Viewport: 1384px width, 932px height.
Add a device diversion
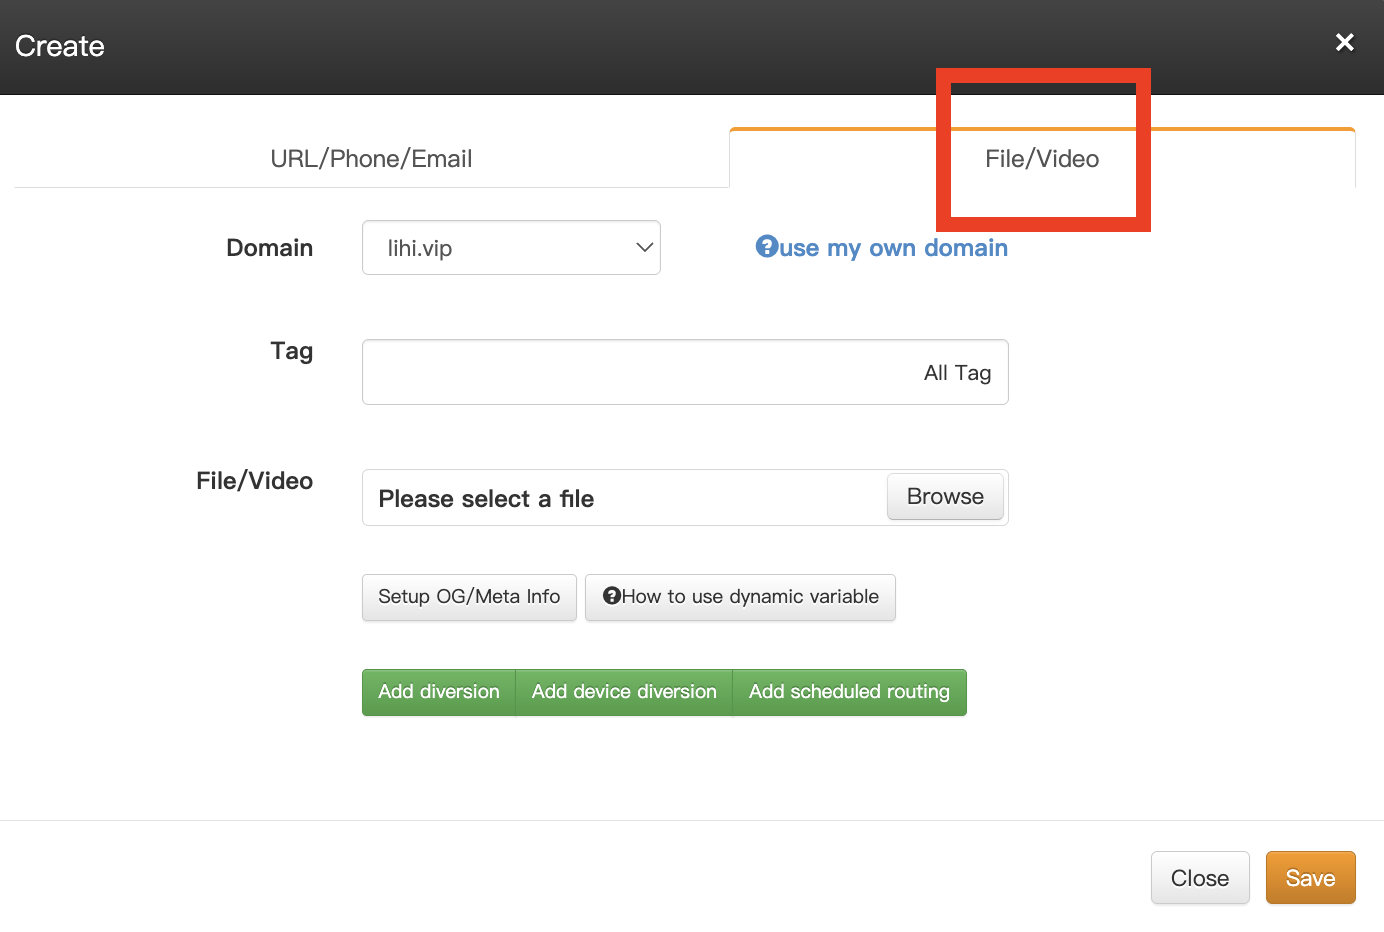click(624, 692)
